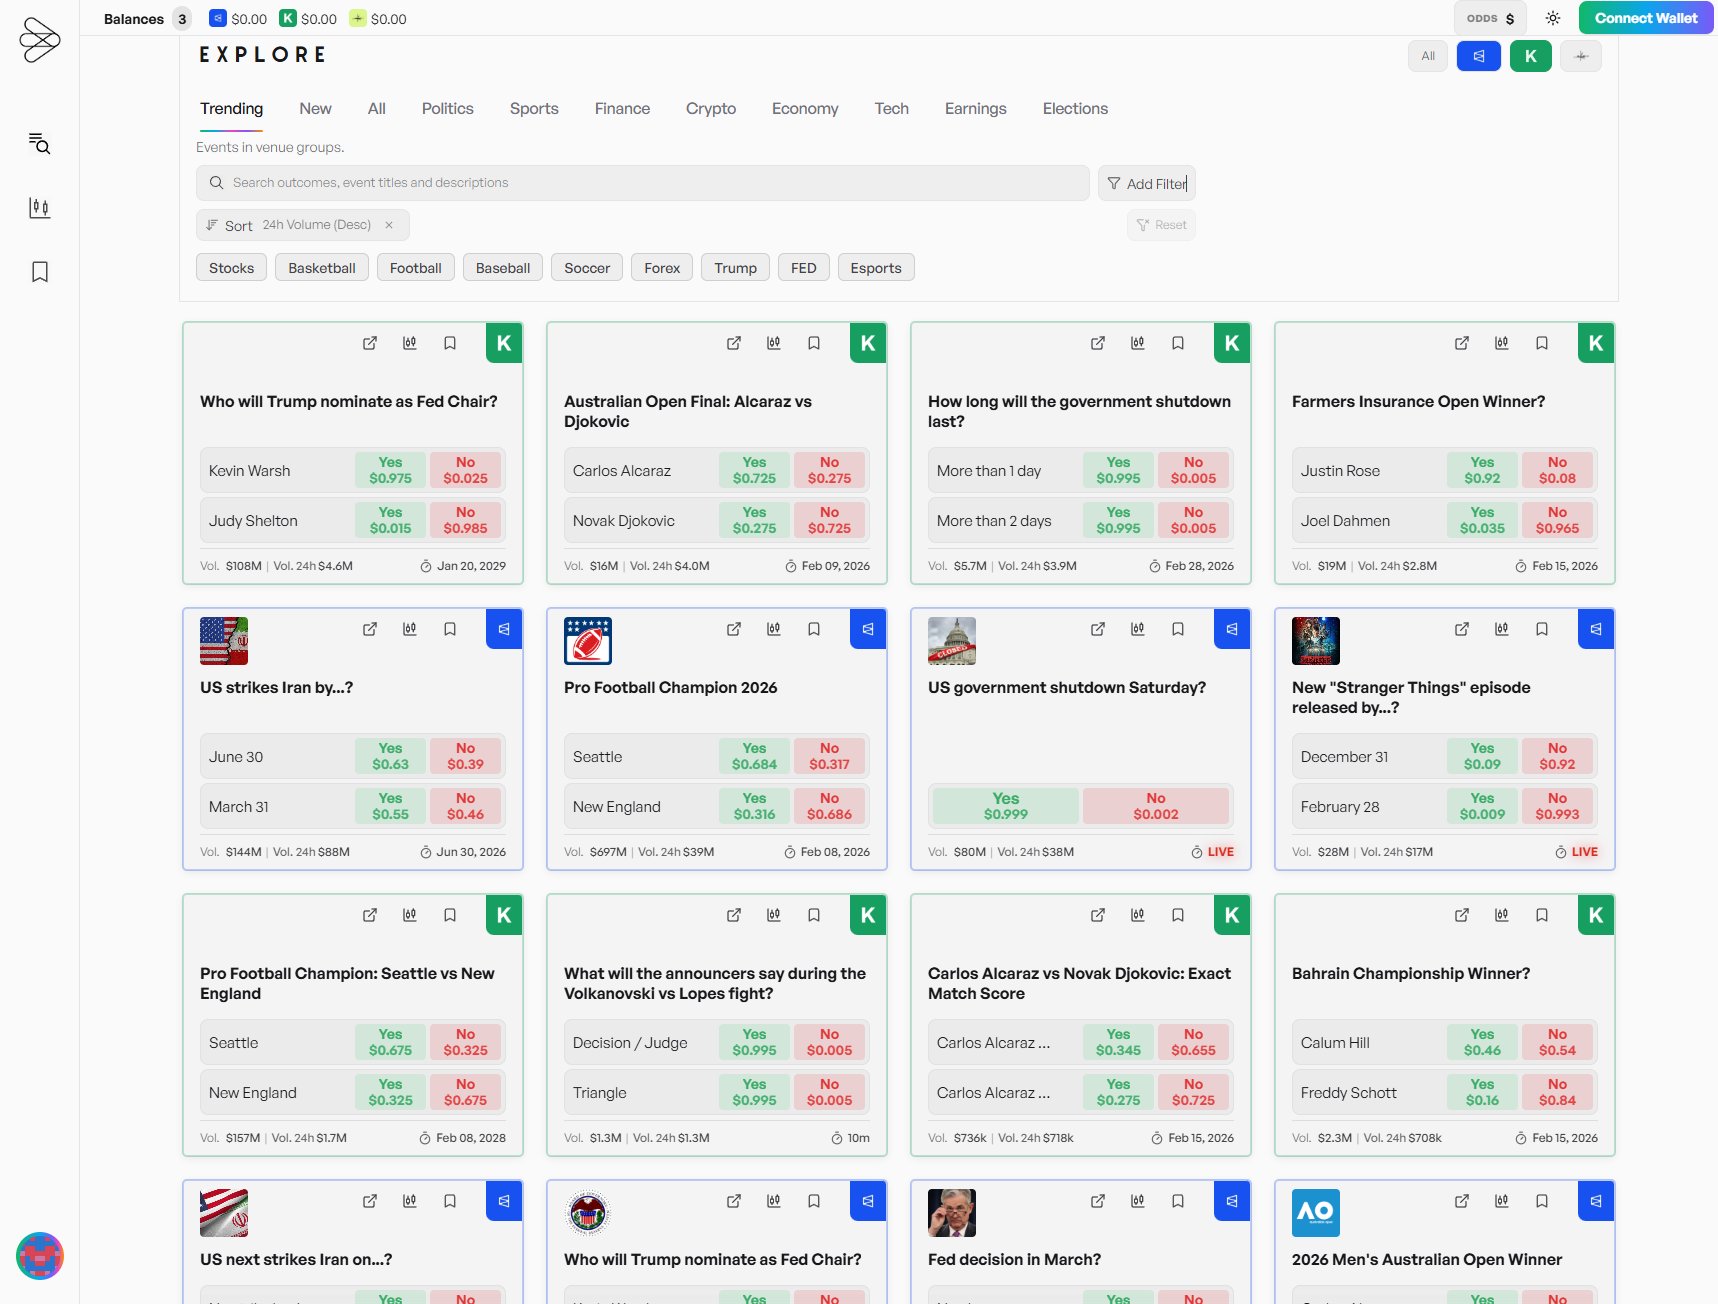This screenshot has height=1304, width=1718.
Task: Click the Reset filters button
Action: tap(1161, 225)
